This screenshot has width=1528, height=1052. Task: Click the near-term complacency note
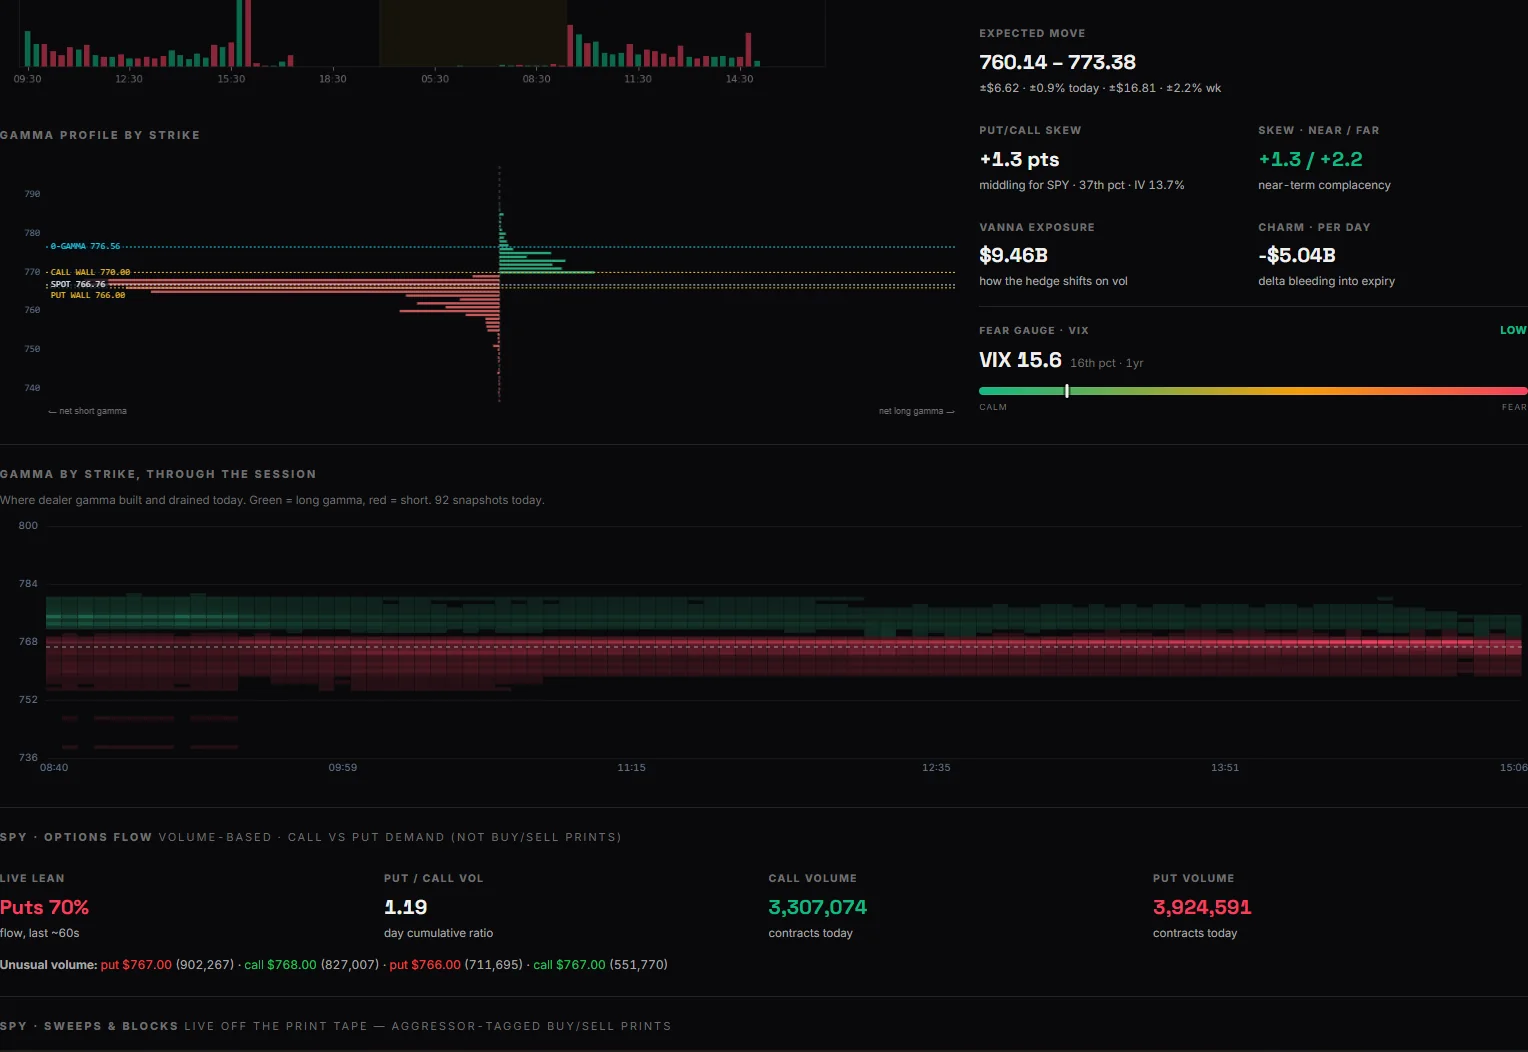(1324, 185)
